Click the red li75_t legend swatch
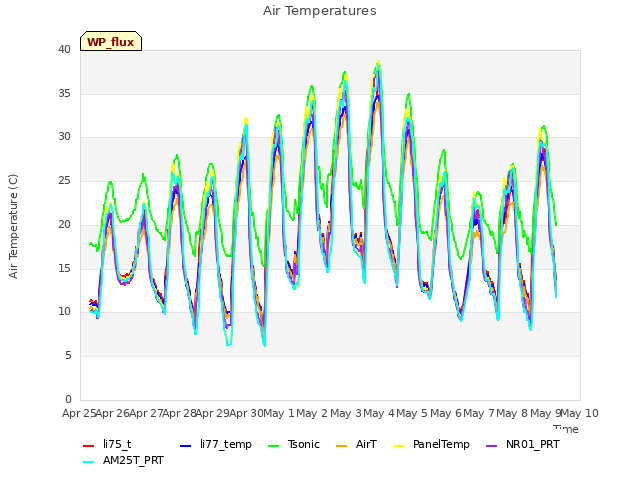The image size is (640, 480). (89, 445)
